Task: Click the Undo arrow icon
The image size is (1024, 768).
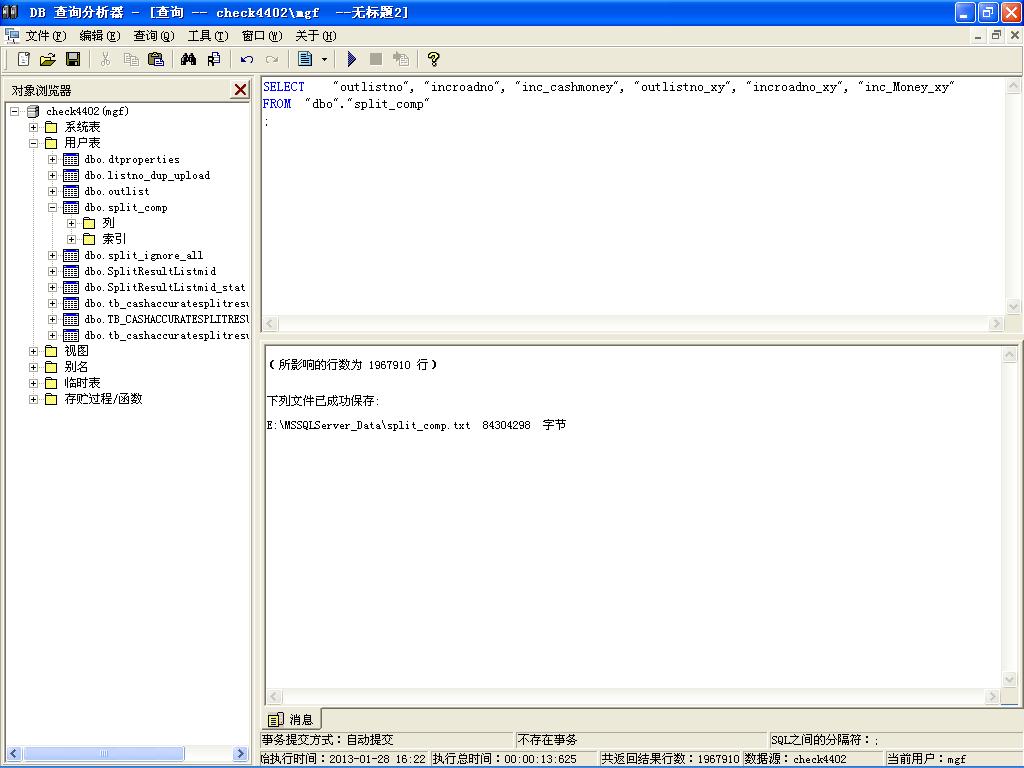Action: 246,59
